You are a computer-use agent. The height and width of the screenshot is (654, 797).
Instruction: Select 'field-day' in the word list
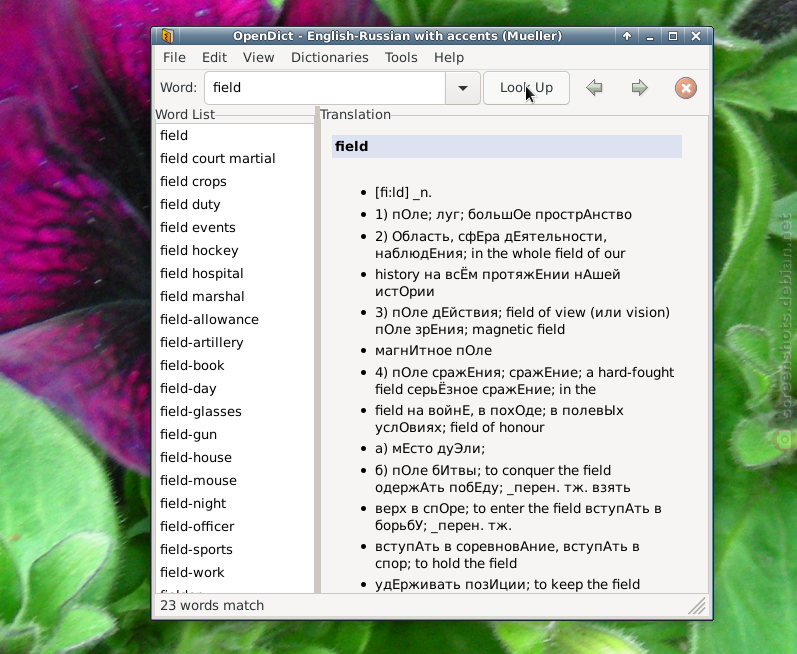[235, 389]
